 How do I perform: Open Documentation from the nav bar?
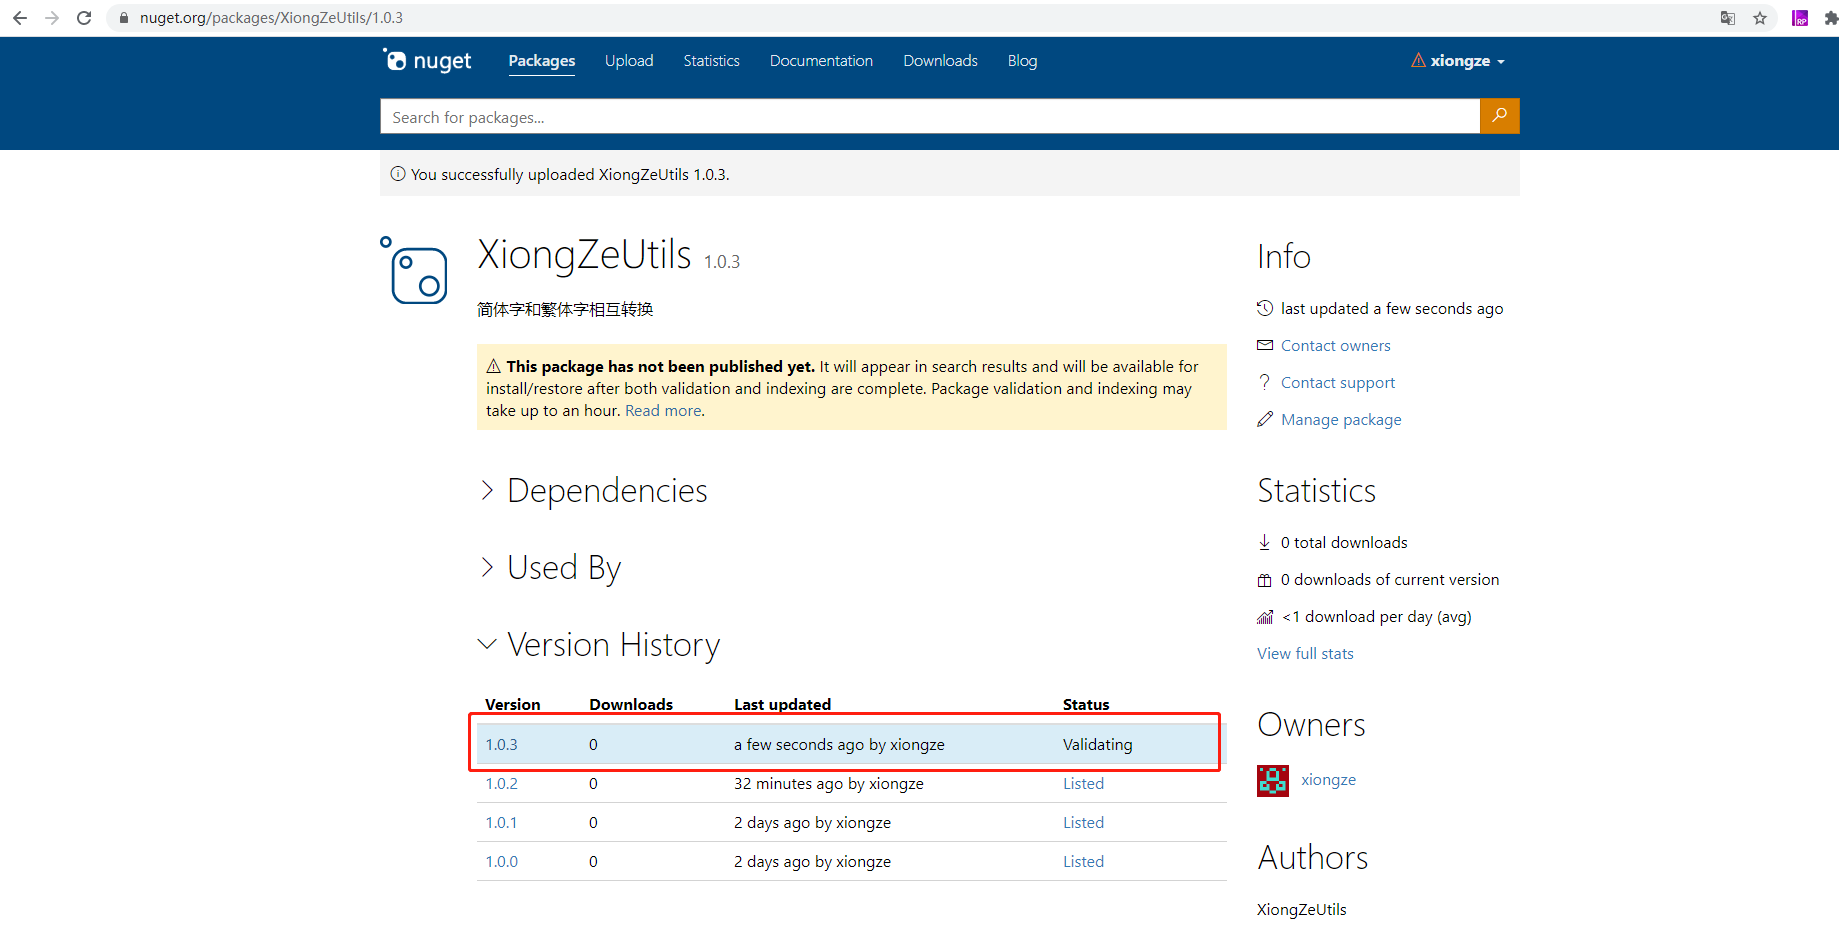coord(821,61)
